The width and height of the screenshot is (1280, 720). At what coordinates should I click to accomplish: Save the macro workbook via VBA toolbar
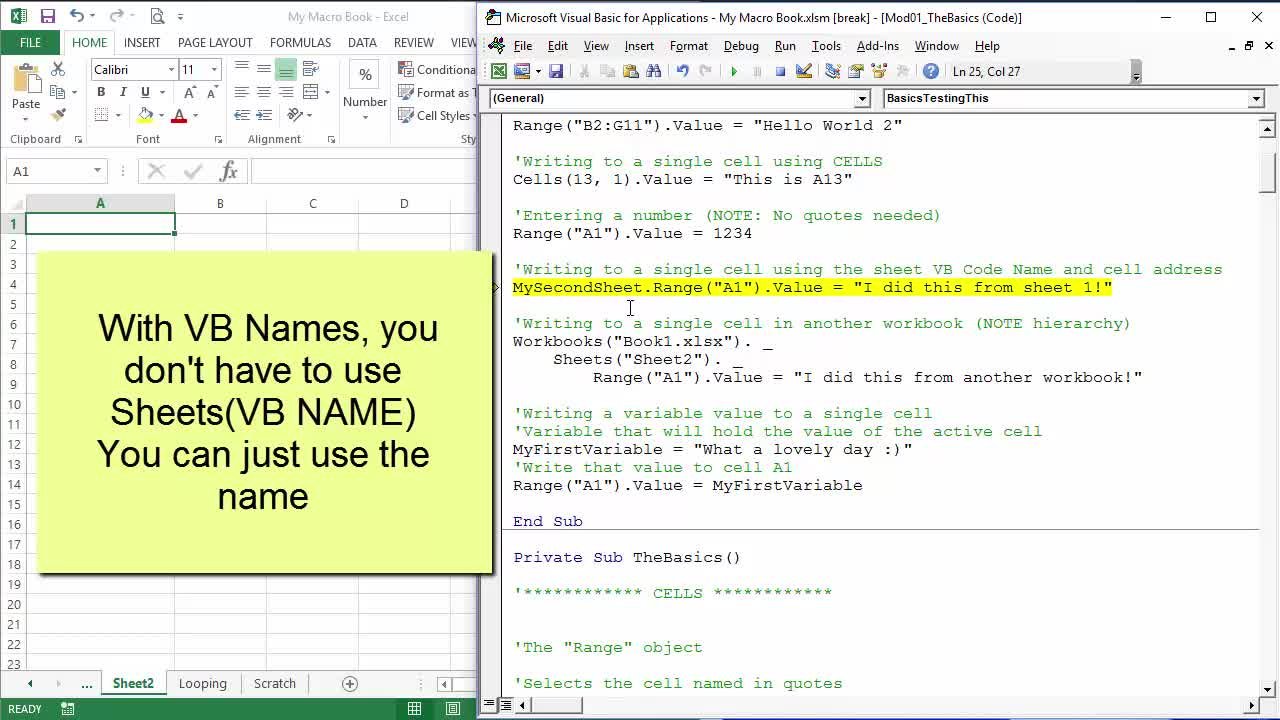click(556, 71)
